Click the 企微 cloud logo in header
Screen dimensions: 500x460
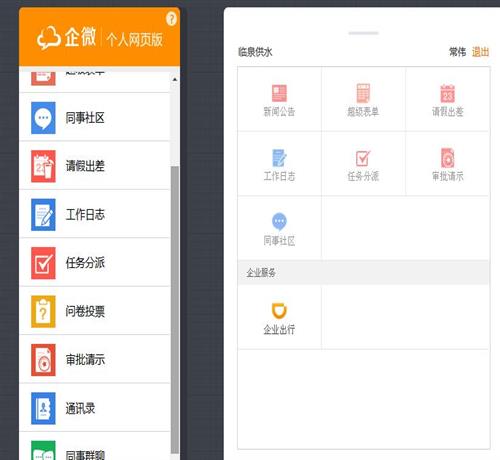[66, 37]
